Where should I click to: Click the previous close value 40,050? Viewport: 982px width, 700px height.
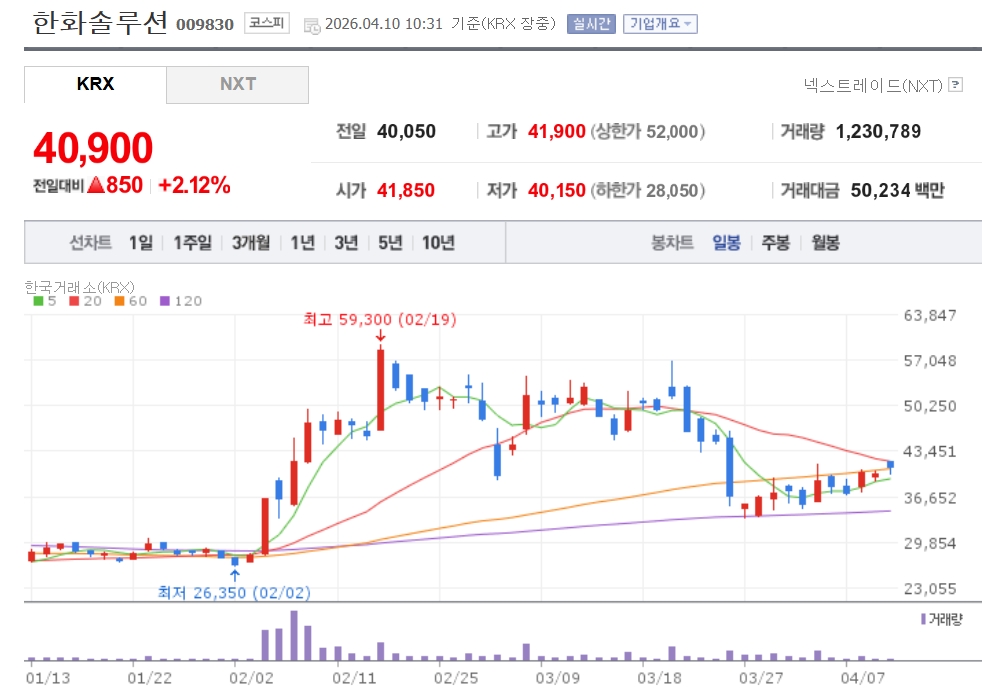(x=406, y=131)
